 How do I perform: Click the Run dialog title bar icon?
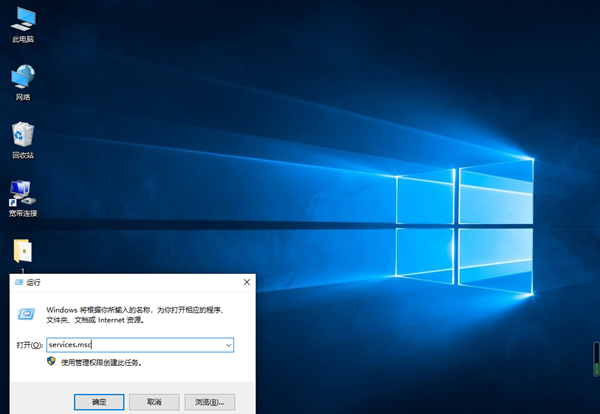point(19,282)
